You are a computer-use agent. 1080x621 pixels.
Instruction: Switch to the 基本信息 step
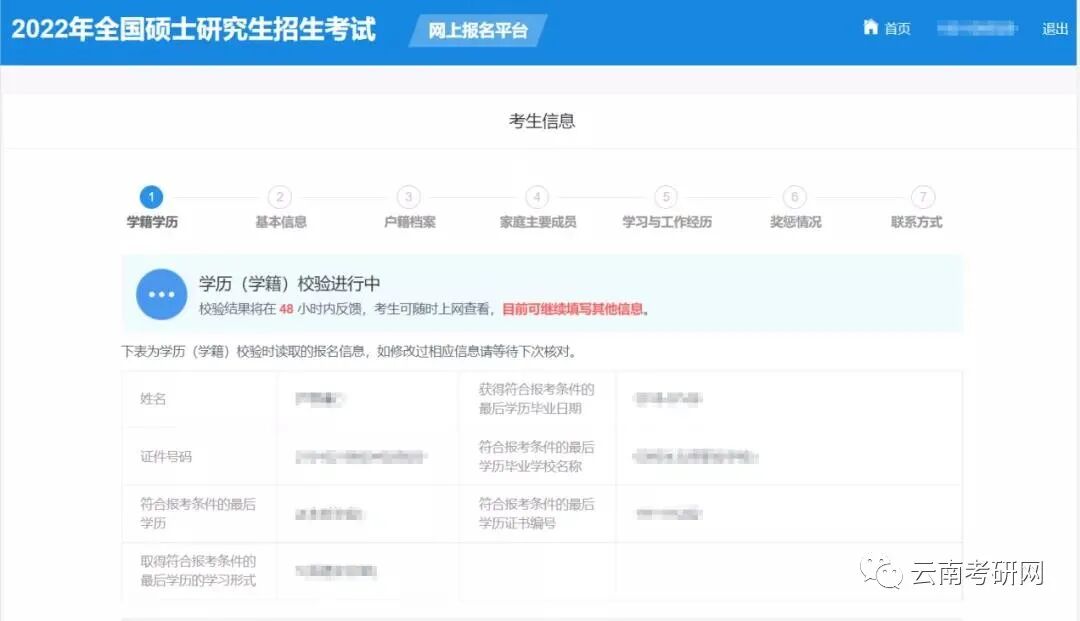(x=280, y=197)
